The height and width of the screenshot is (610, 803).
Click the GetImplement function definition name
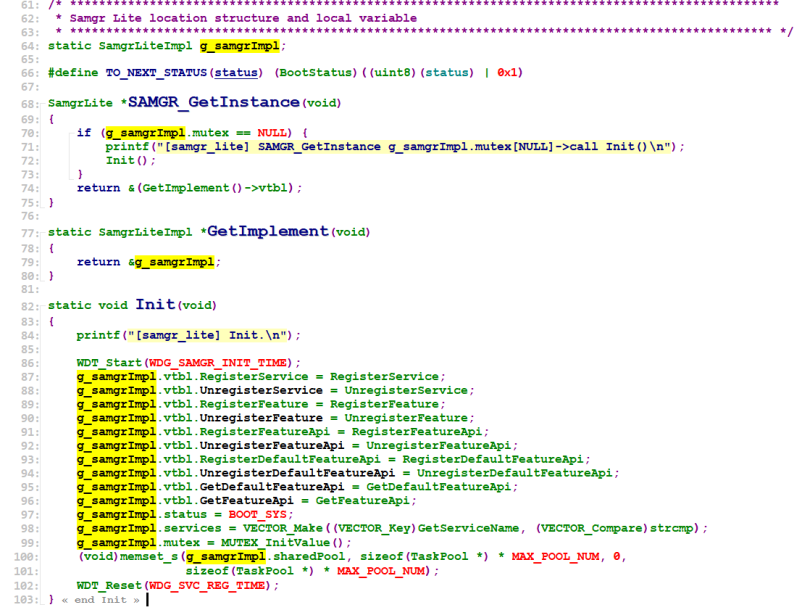(268, 231)
